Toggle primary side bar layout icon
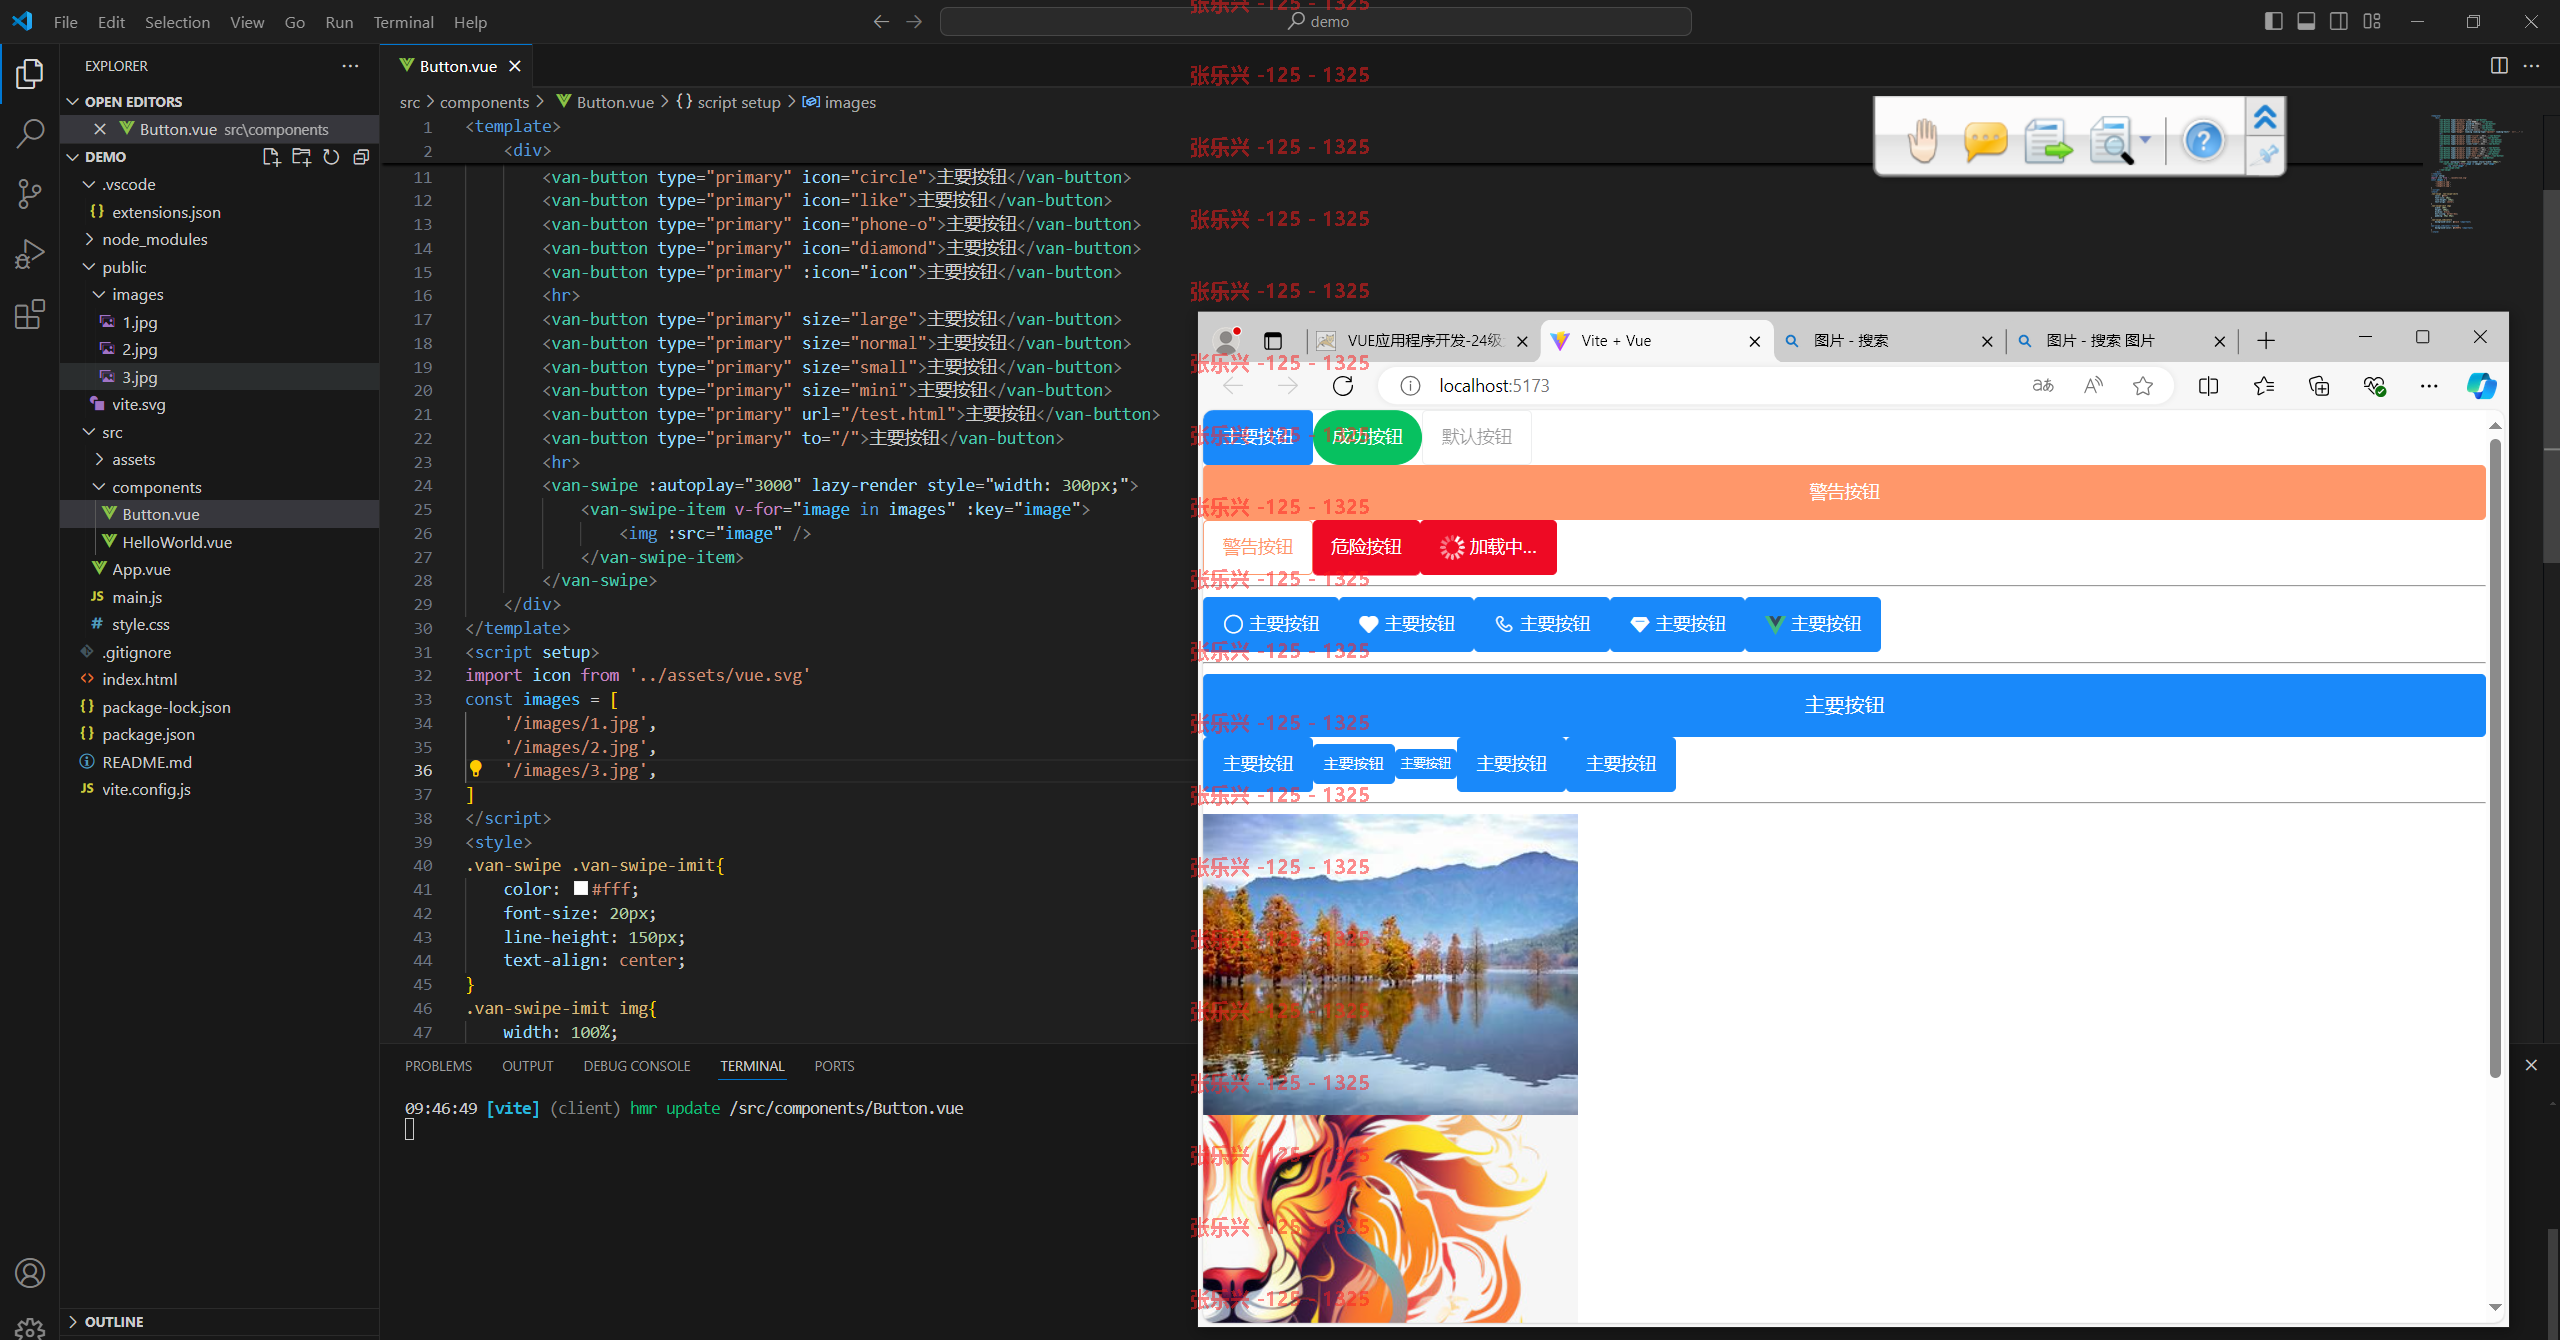The image size is (2560, 1340). [2273, 21]
